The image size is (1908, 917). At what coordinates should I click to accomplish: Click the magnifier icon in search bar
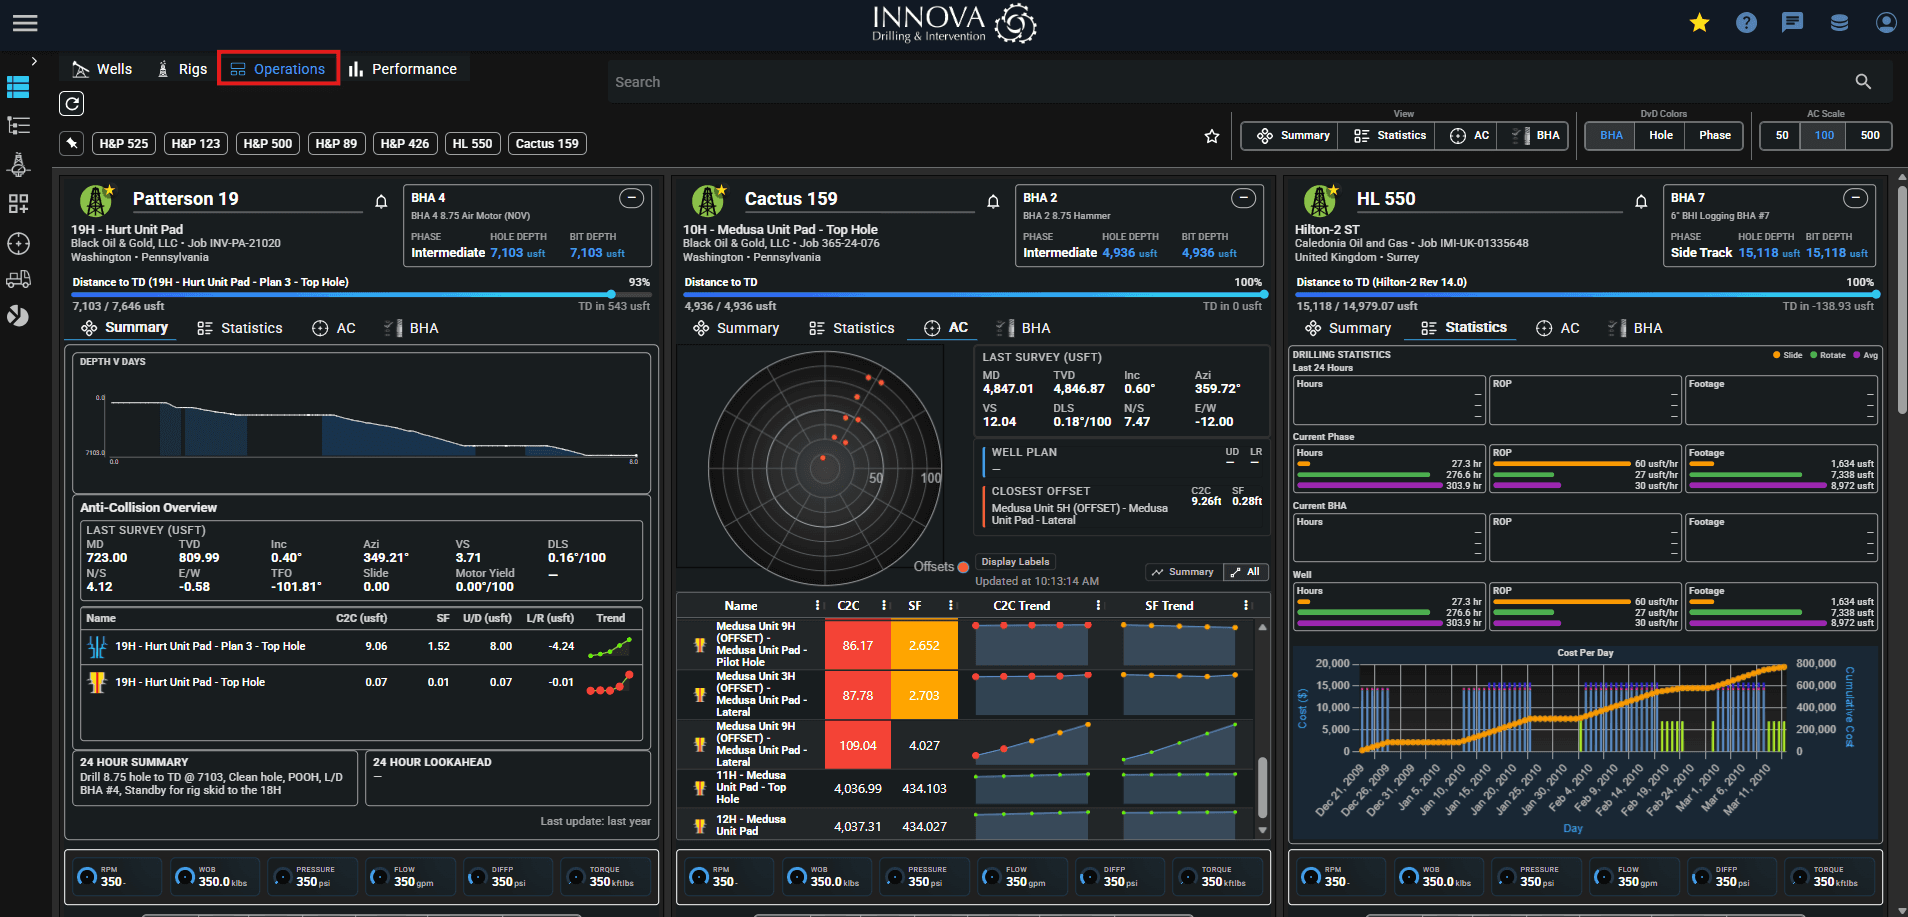tap(1863, 82)
